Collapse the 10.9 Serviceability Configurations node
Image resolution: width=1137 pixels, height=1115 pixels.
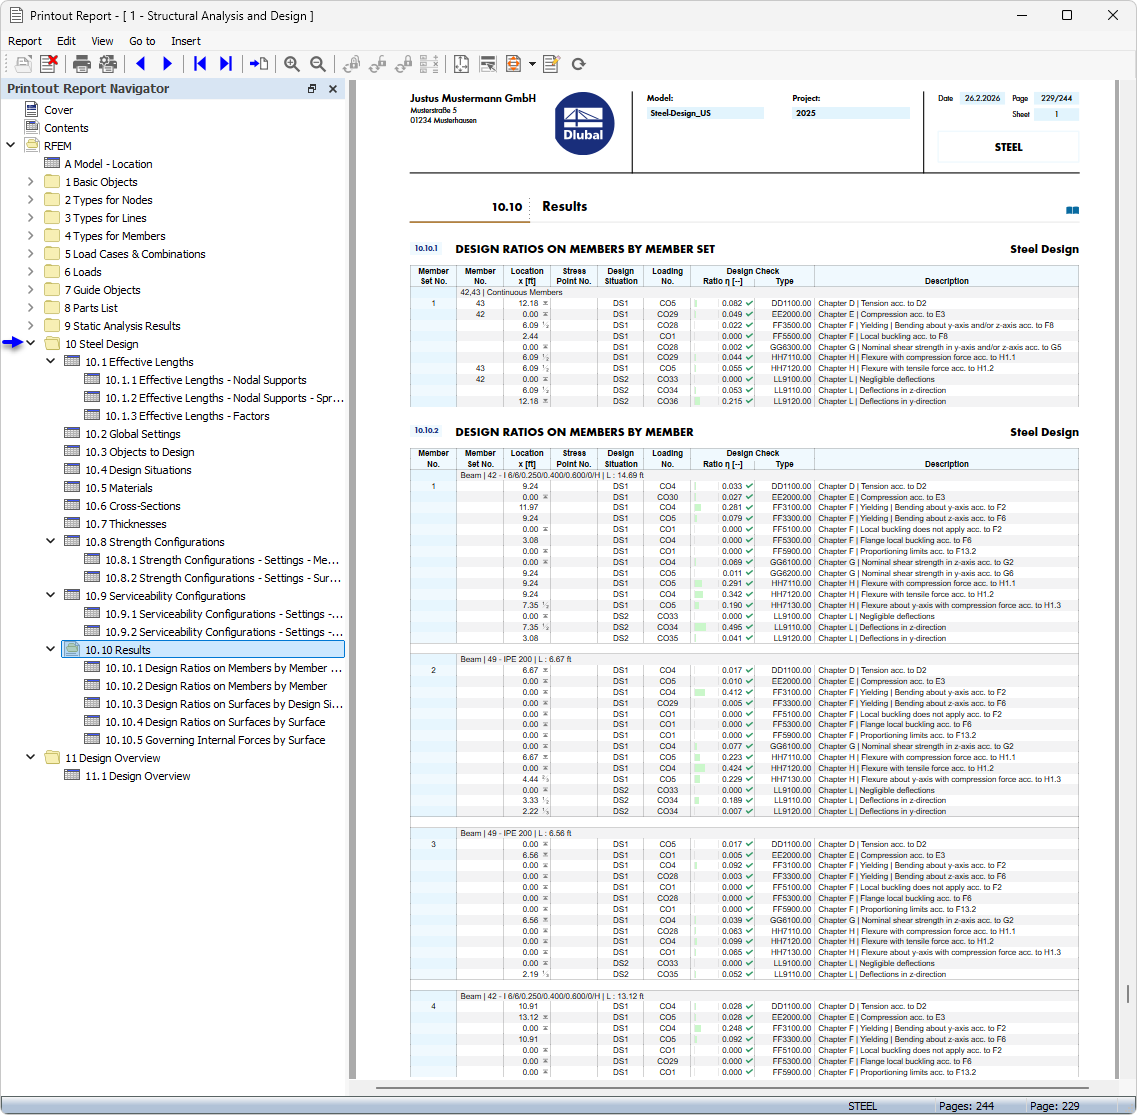[51, 596]
